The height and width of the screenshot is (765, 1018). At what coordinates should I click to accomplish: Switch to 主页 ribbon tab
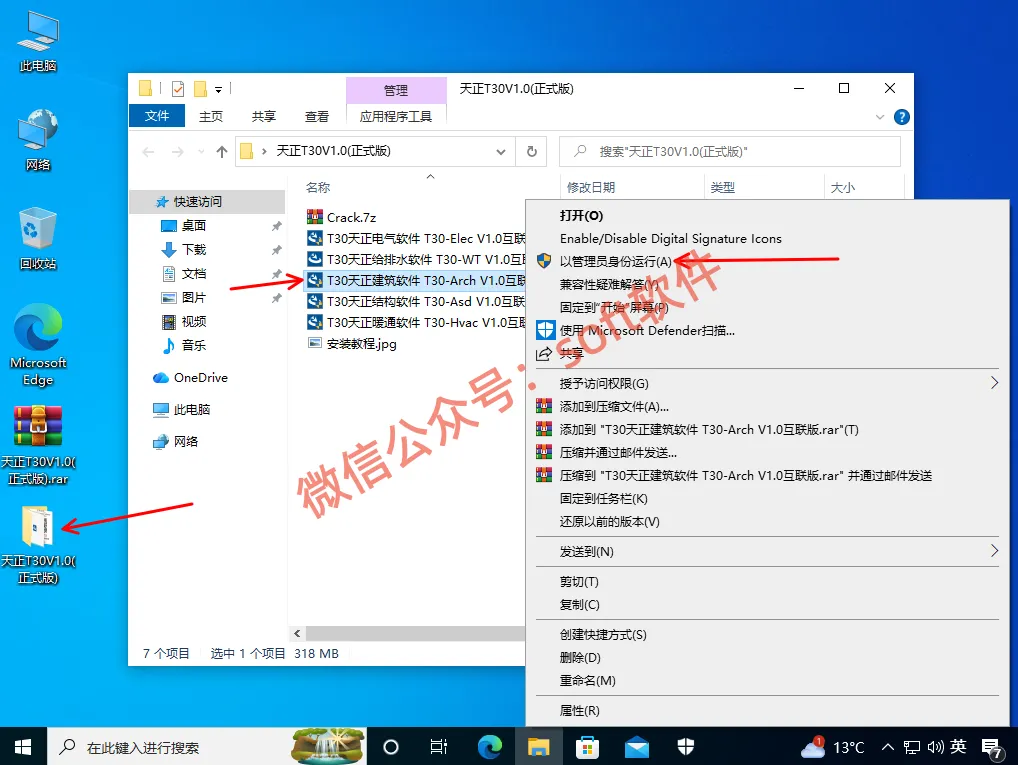click(x=210, y=116)
